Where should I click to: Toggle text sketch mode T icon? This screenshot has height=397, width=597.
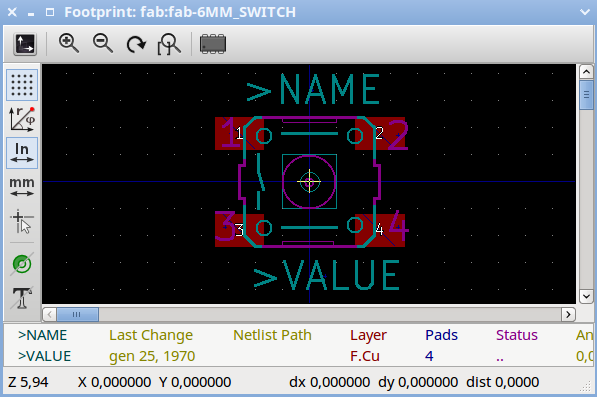(x=22, y=298)
